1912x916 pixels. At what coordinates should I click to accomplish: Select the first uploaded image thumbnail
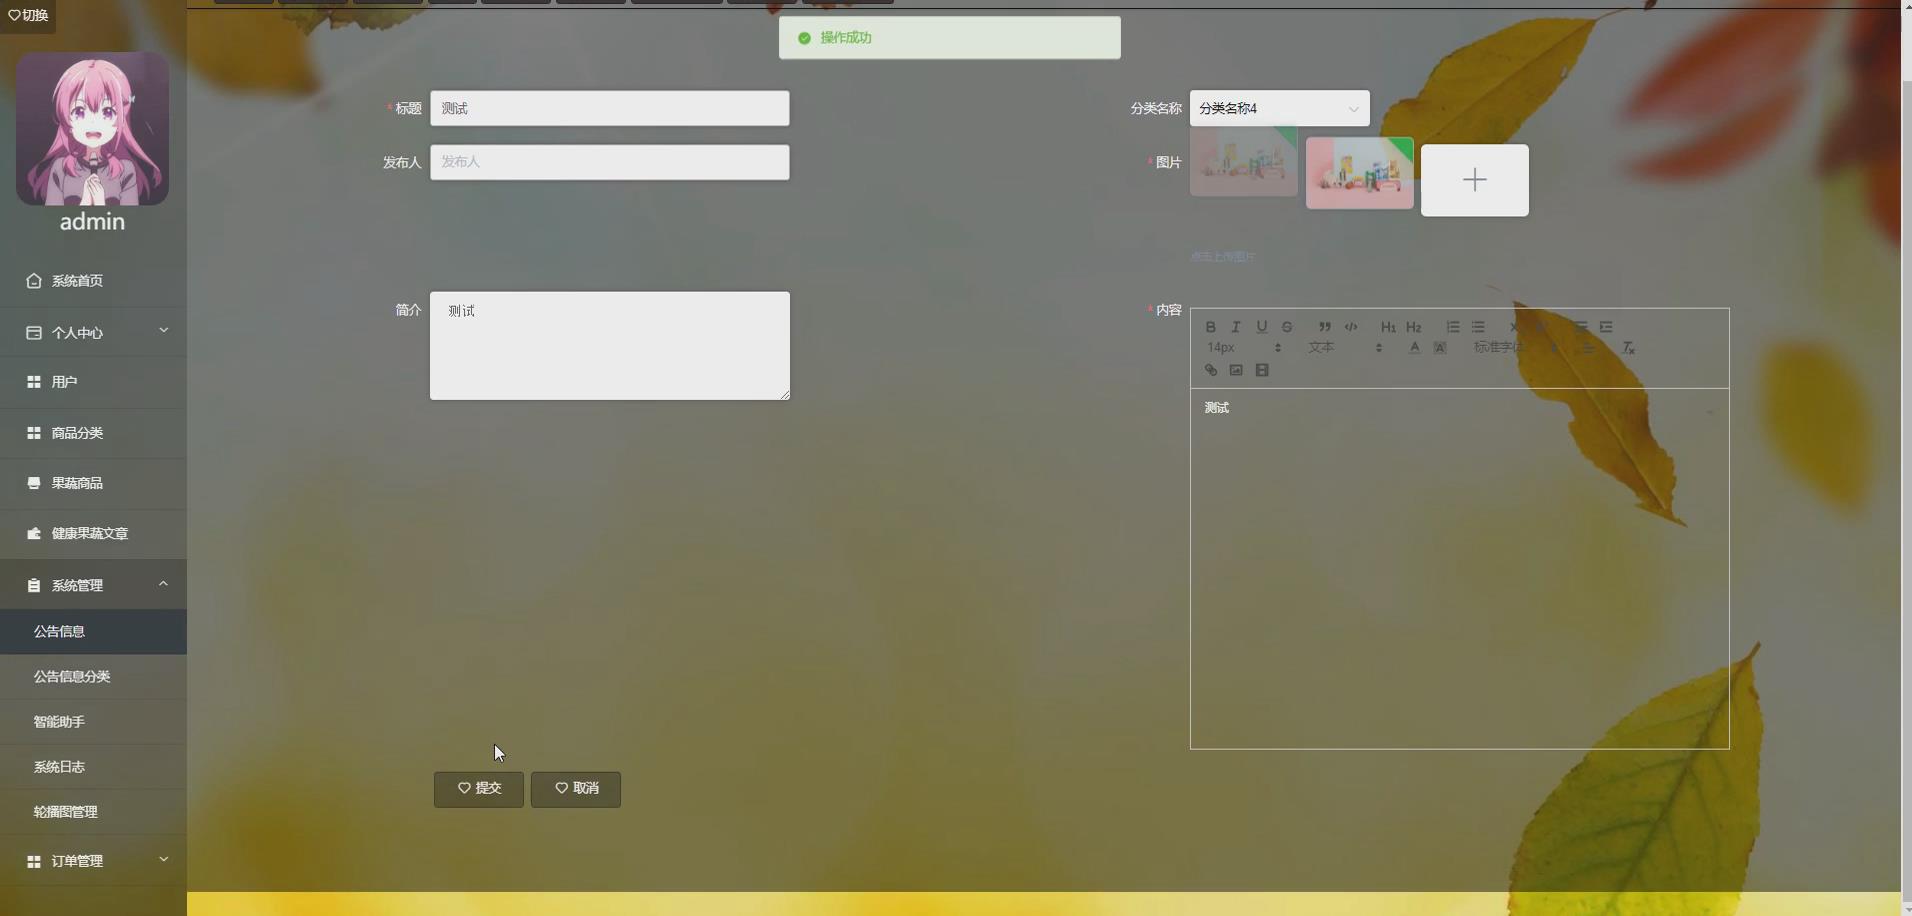[x=1244, y=161]
